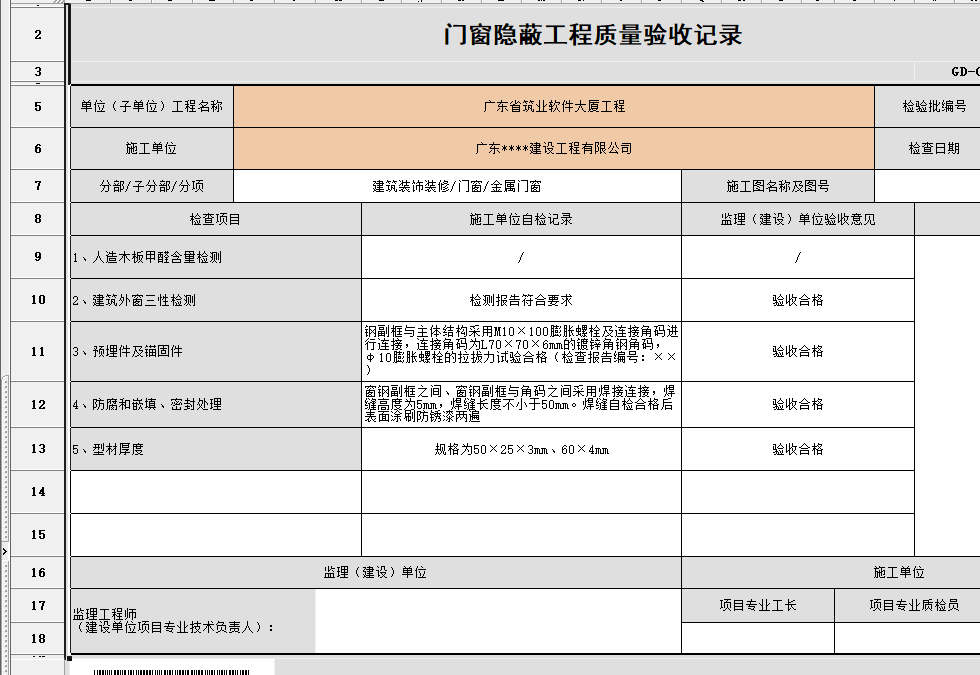Click the self-check record for 预埋件及锚固件

click(x=521, y=351)
